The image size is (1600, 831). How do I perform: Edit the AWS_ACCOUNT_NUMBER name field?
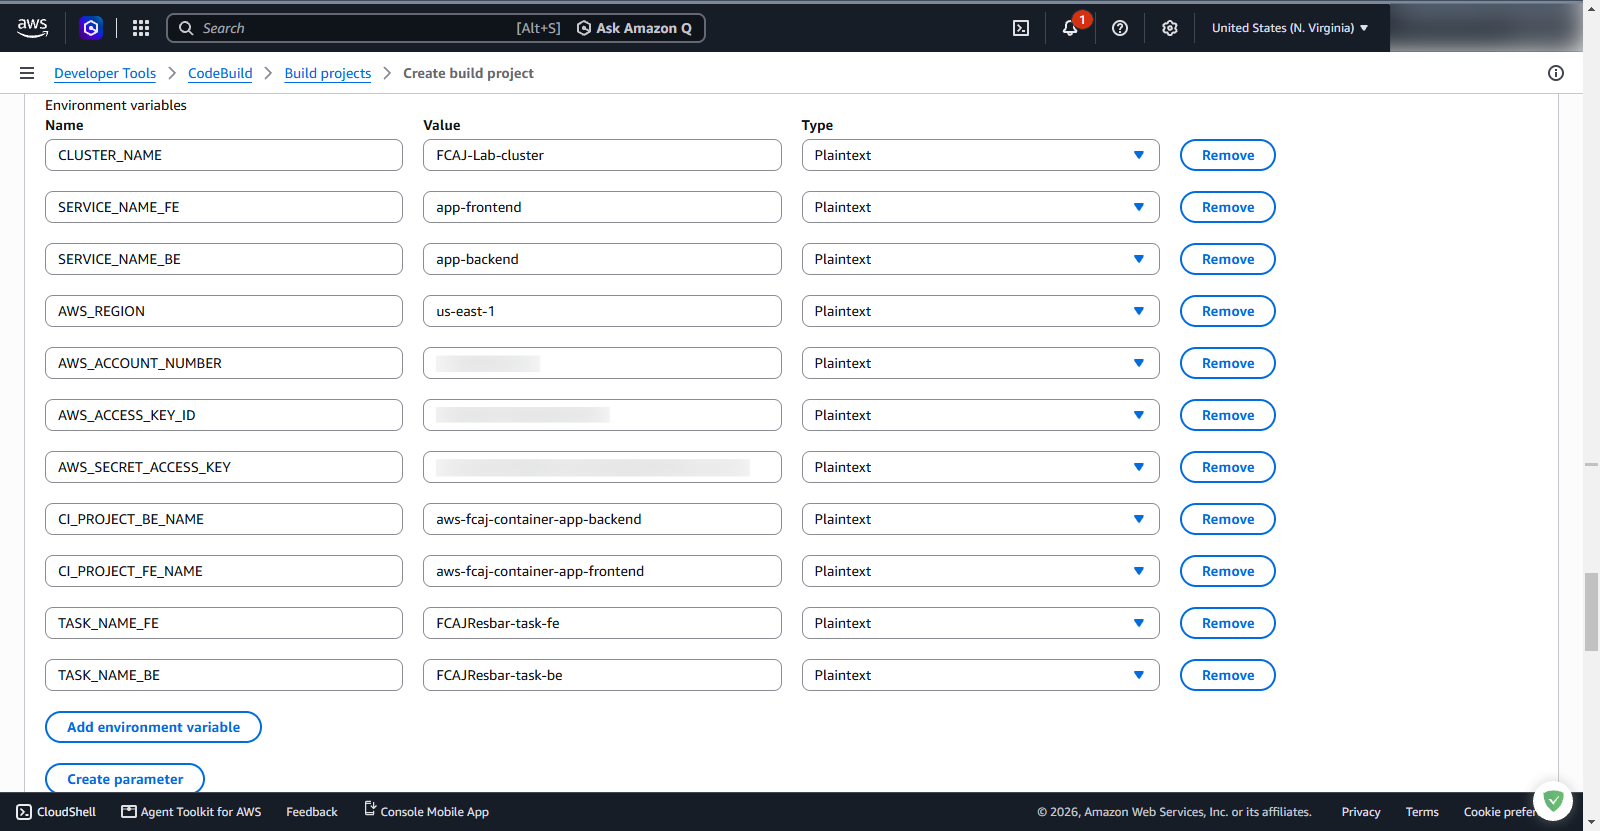pyautogui.click(x=224, y=363)
